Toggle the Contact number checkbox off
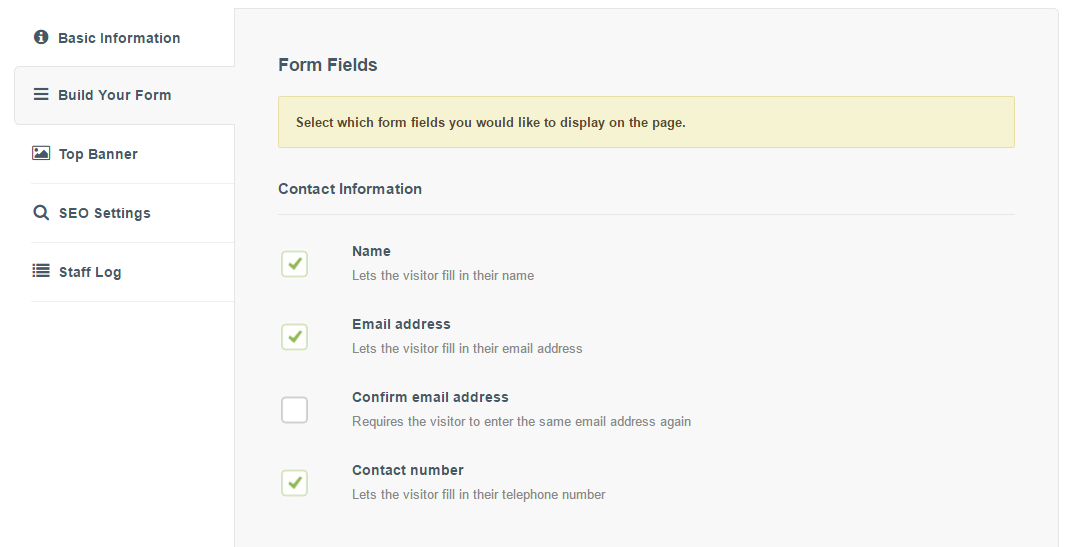1075x547 pixels. [x=294, y=483]
